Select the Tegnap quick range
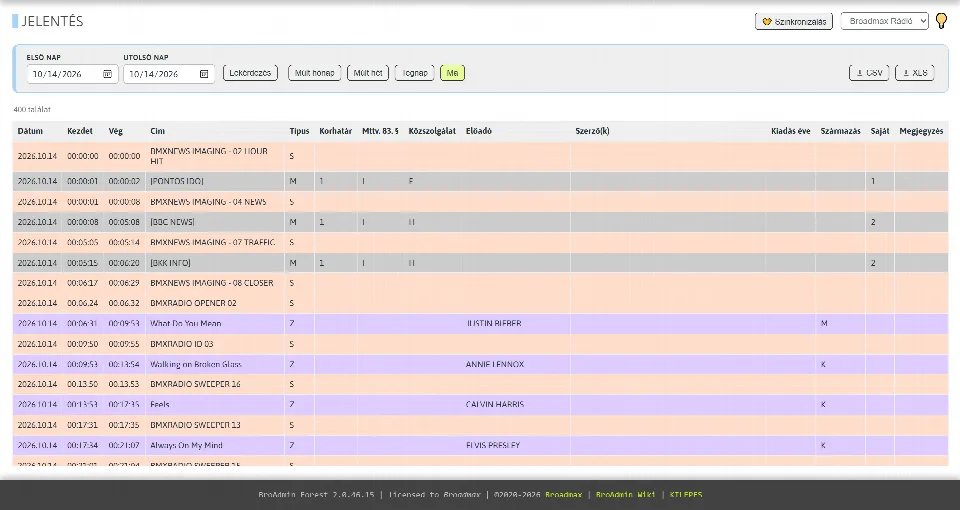The width and height of the screenshot is (960, 510). (414, 73)
